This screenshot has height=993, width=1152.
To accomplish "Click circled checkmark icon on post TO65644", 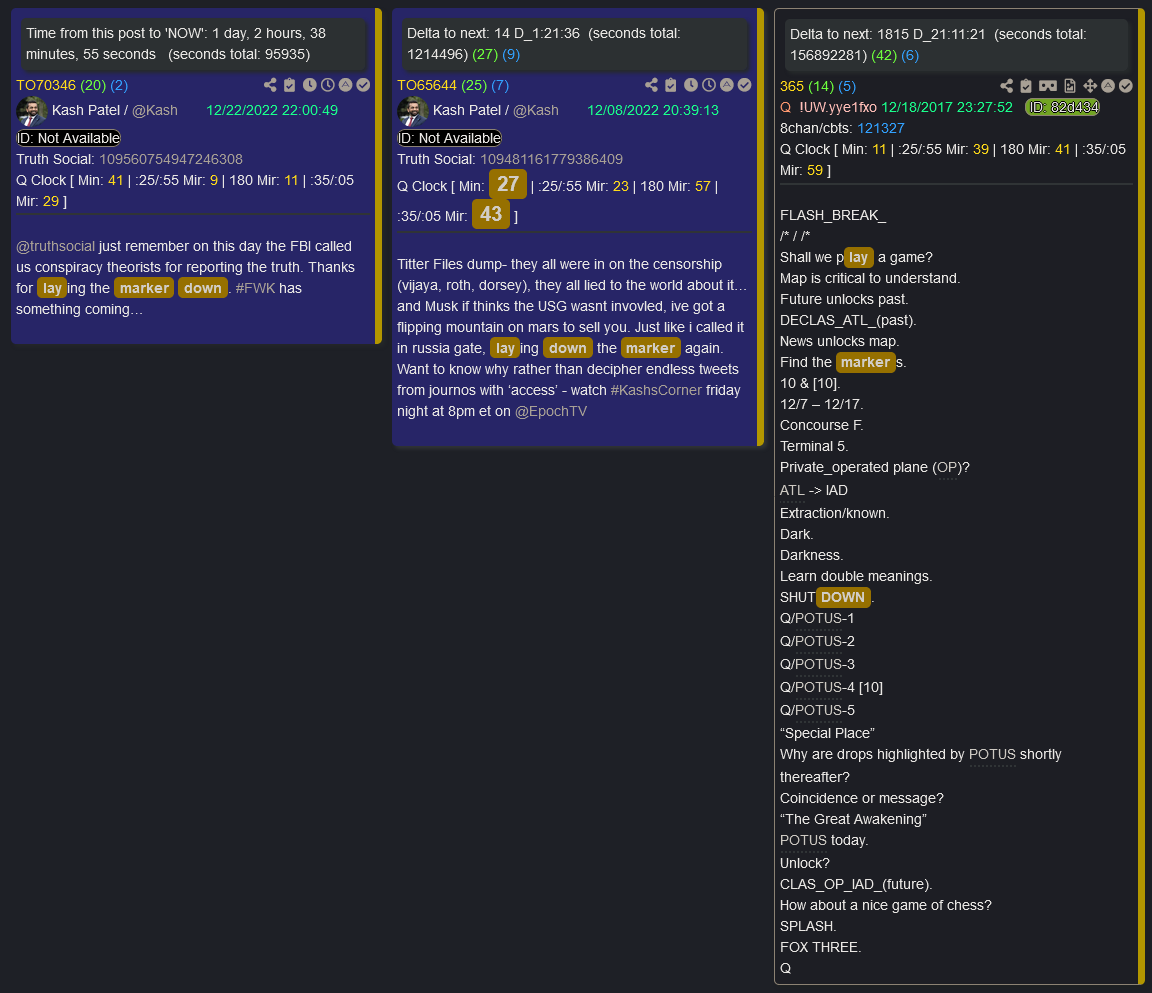I will [x=744, y=85].
